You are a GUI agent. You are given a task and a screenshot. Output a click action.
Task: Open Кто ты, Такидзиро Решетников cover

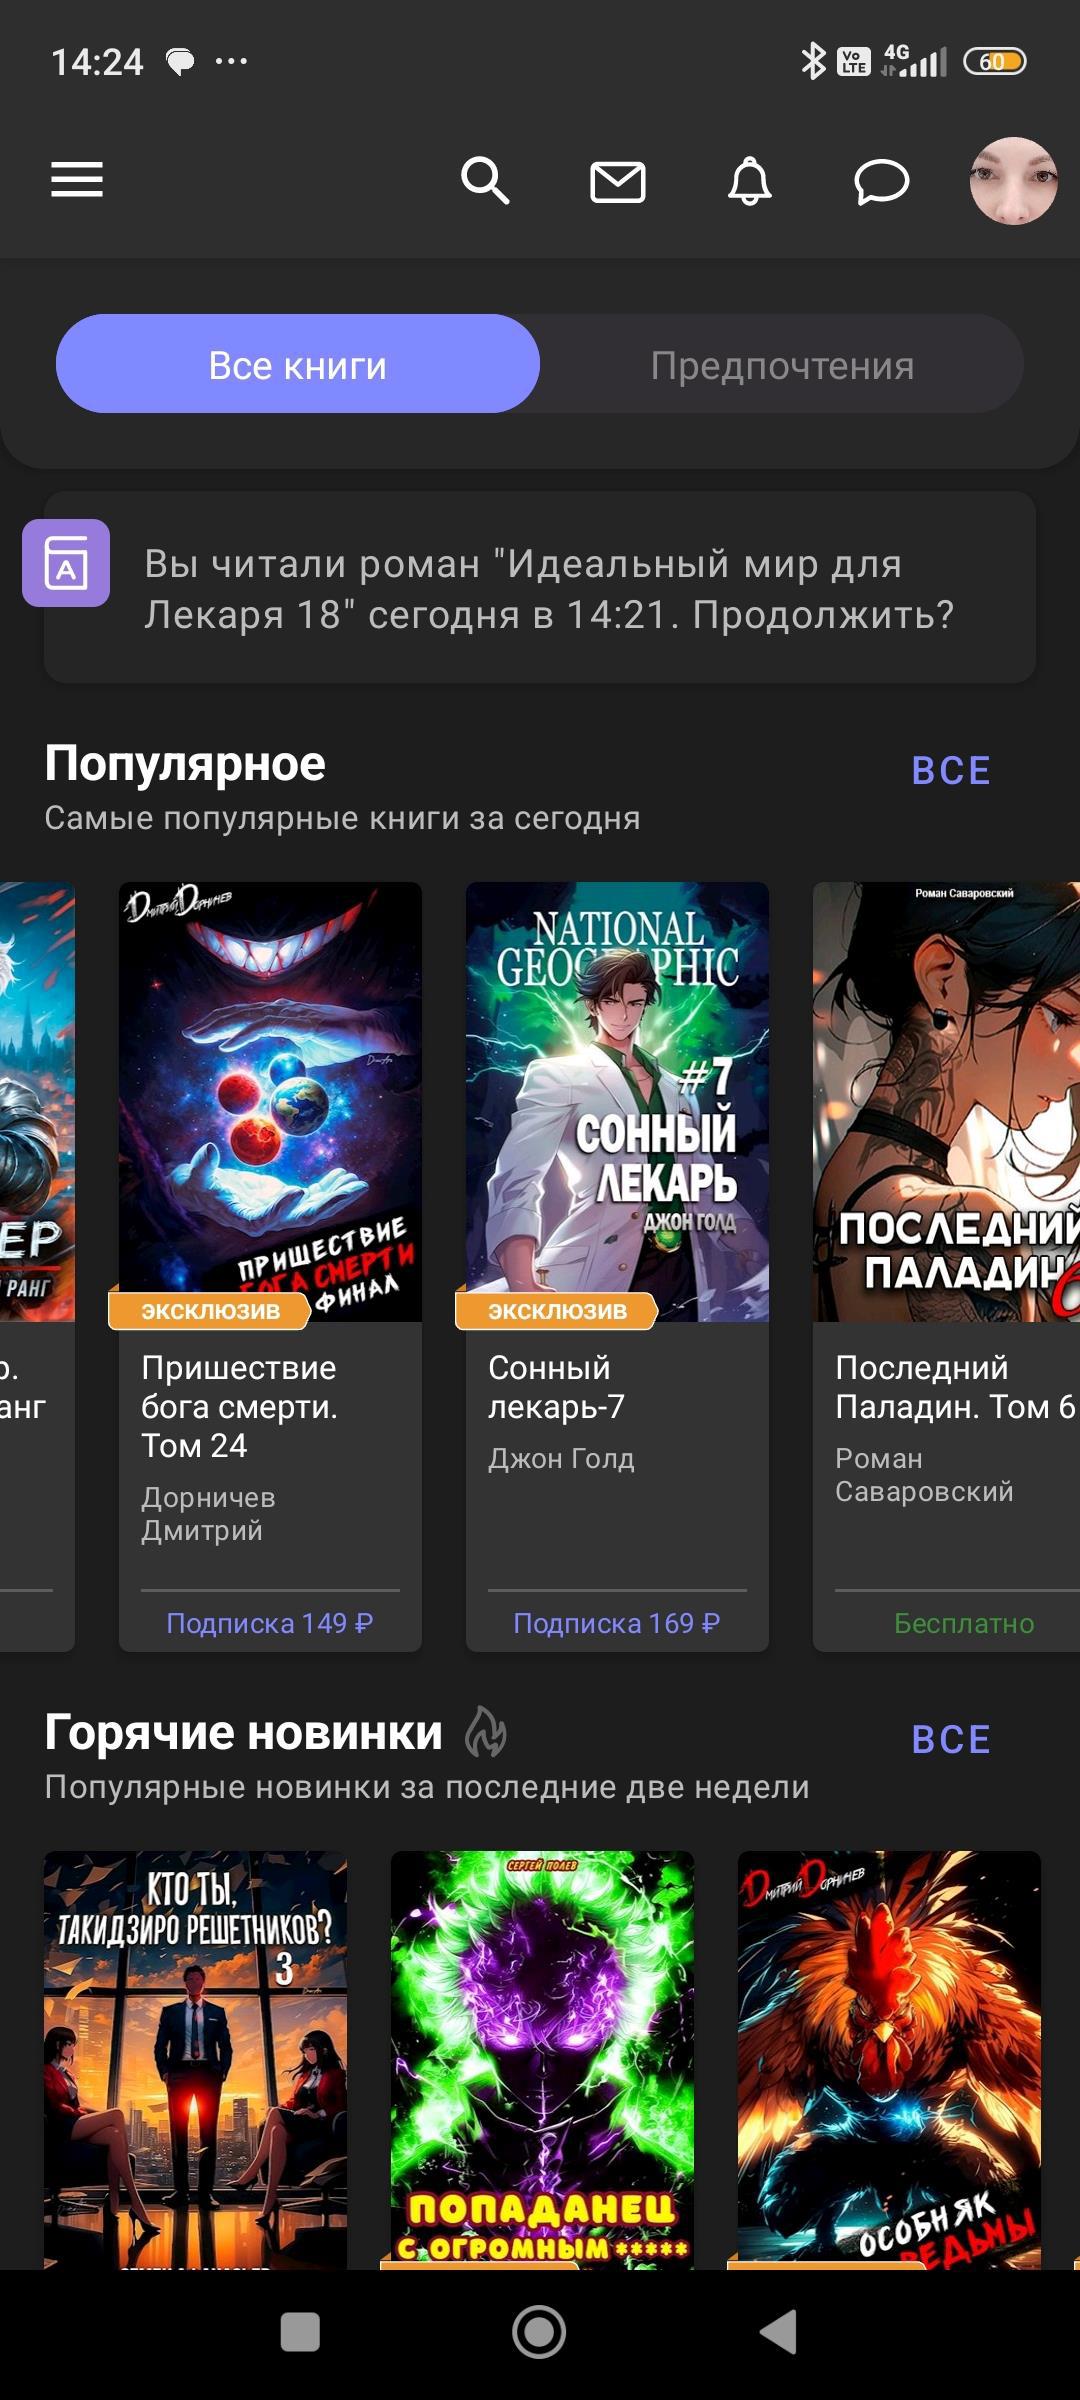click(x=195, y=2060)
